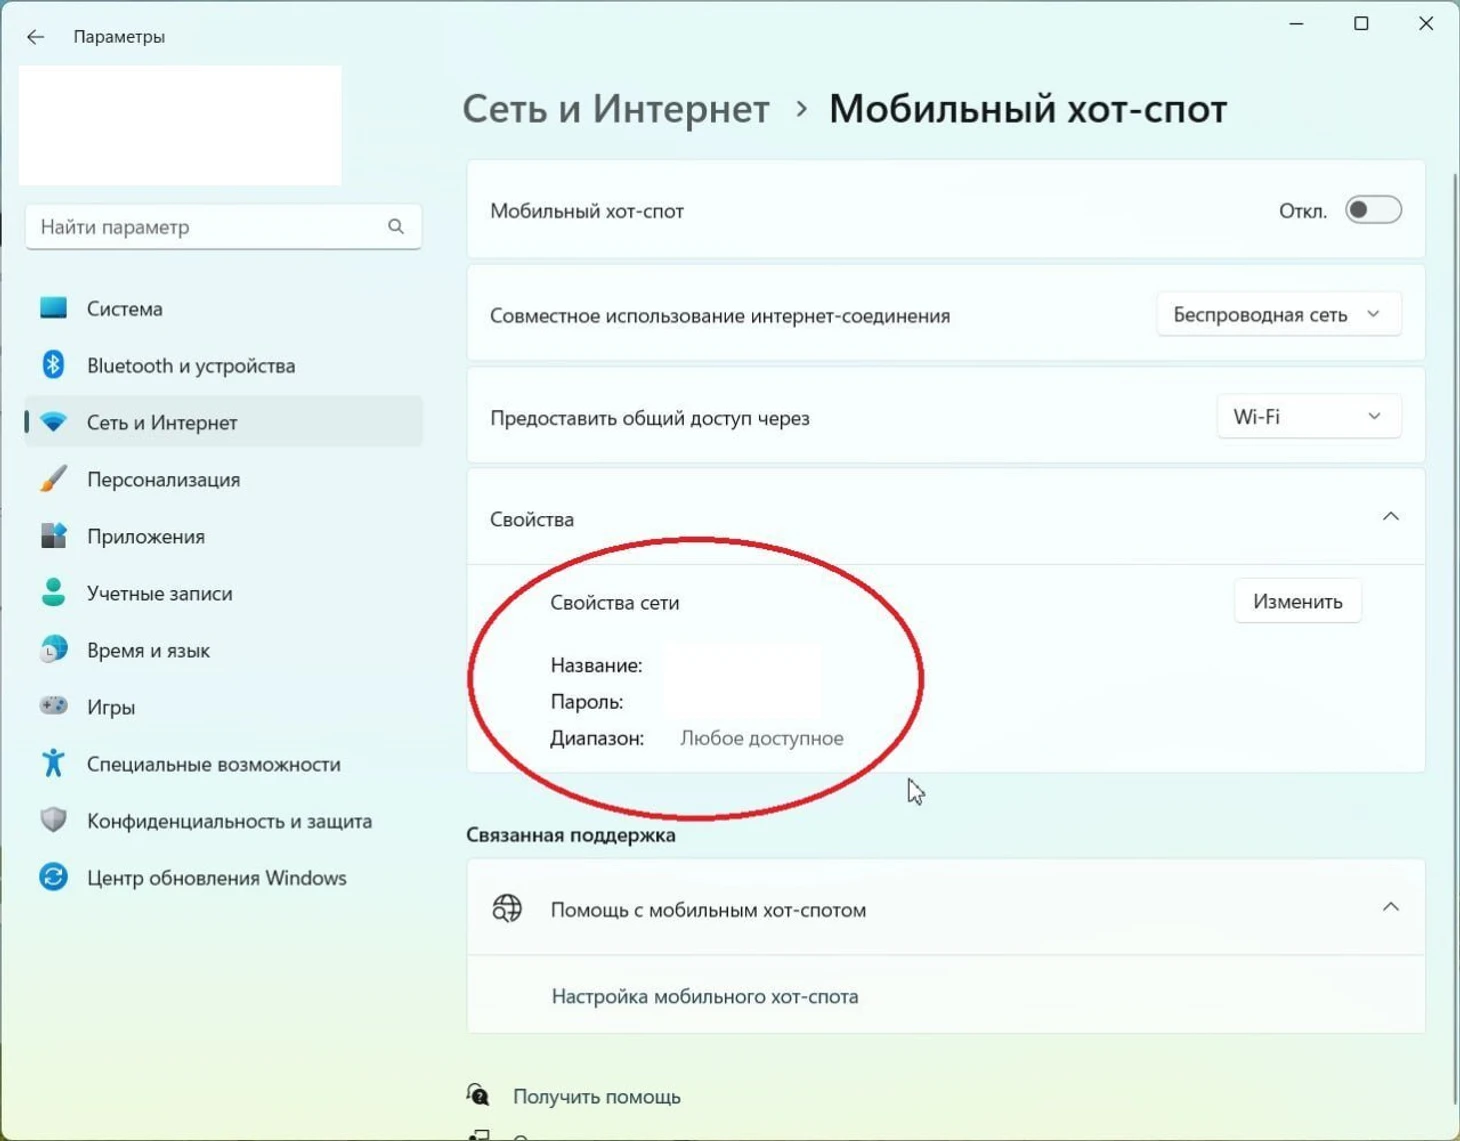The height and width of the screenshot is (1141, 1460).
Task: Click the Диапазон: label
Action: pos(597,738)
